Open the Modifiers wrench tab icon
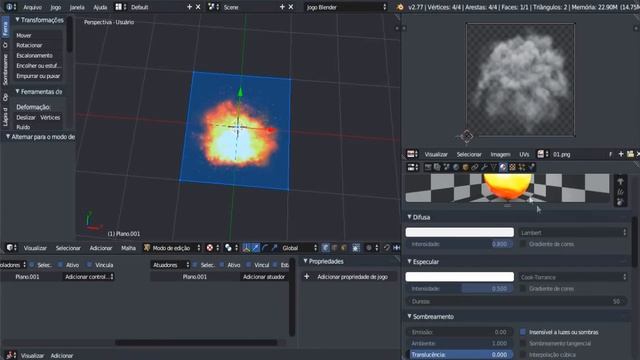This screenshot has height=360, width=640. tap(484, 167)
